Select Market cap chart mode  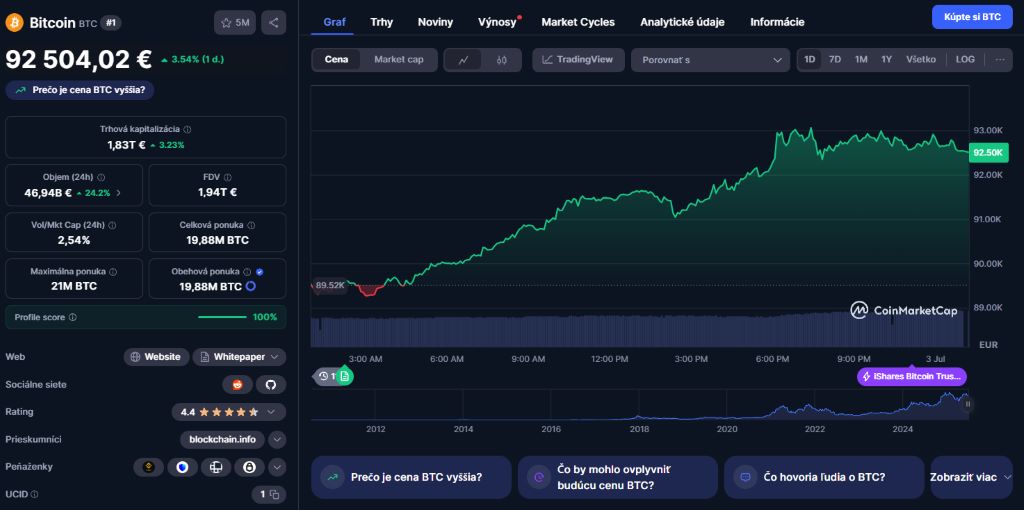click(398, 60)
